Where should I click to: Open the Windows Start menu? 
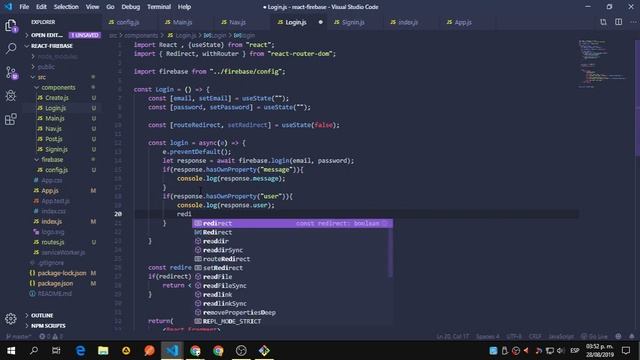click(11, 351)
